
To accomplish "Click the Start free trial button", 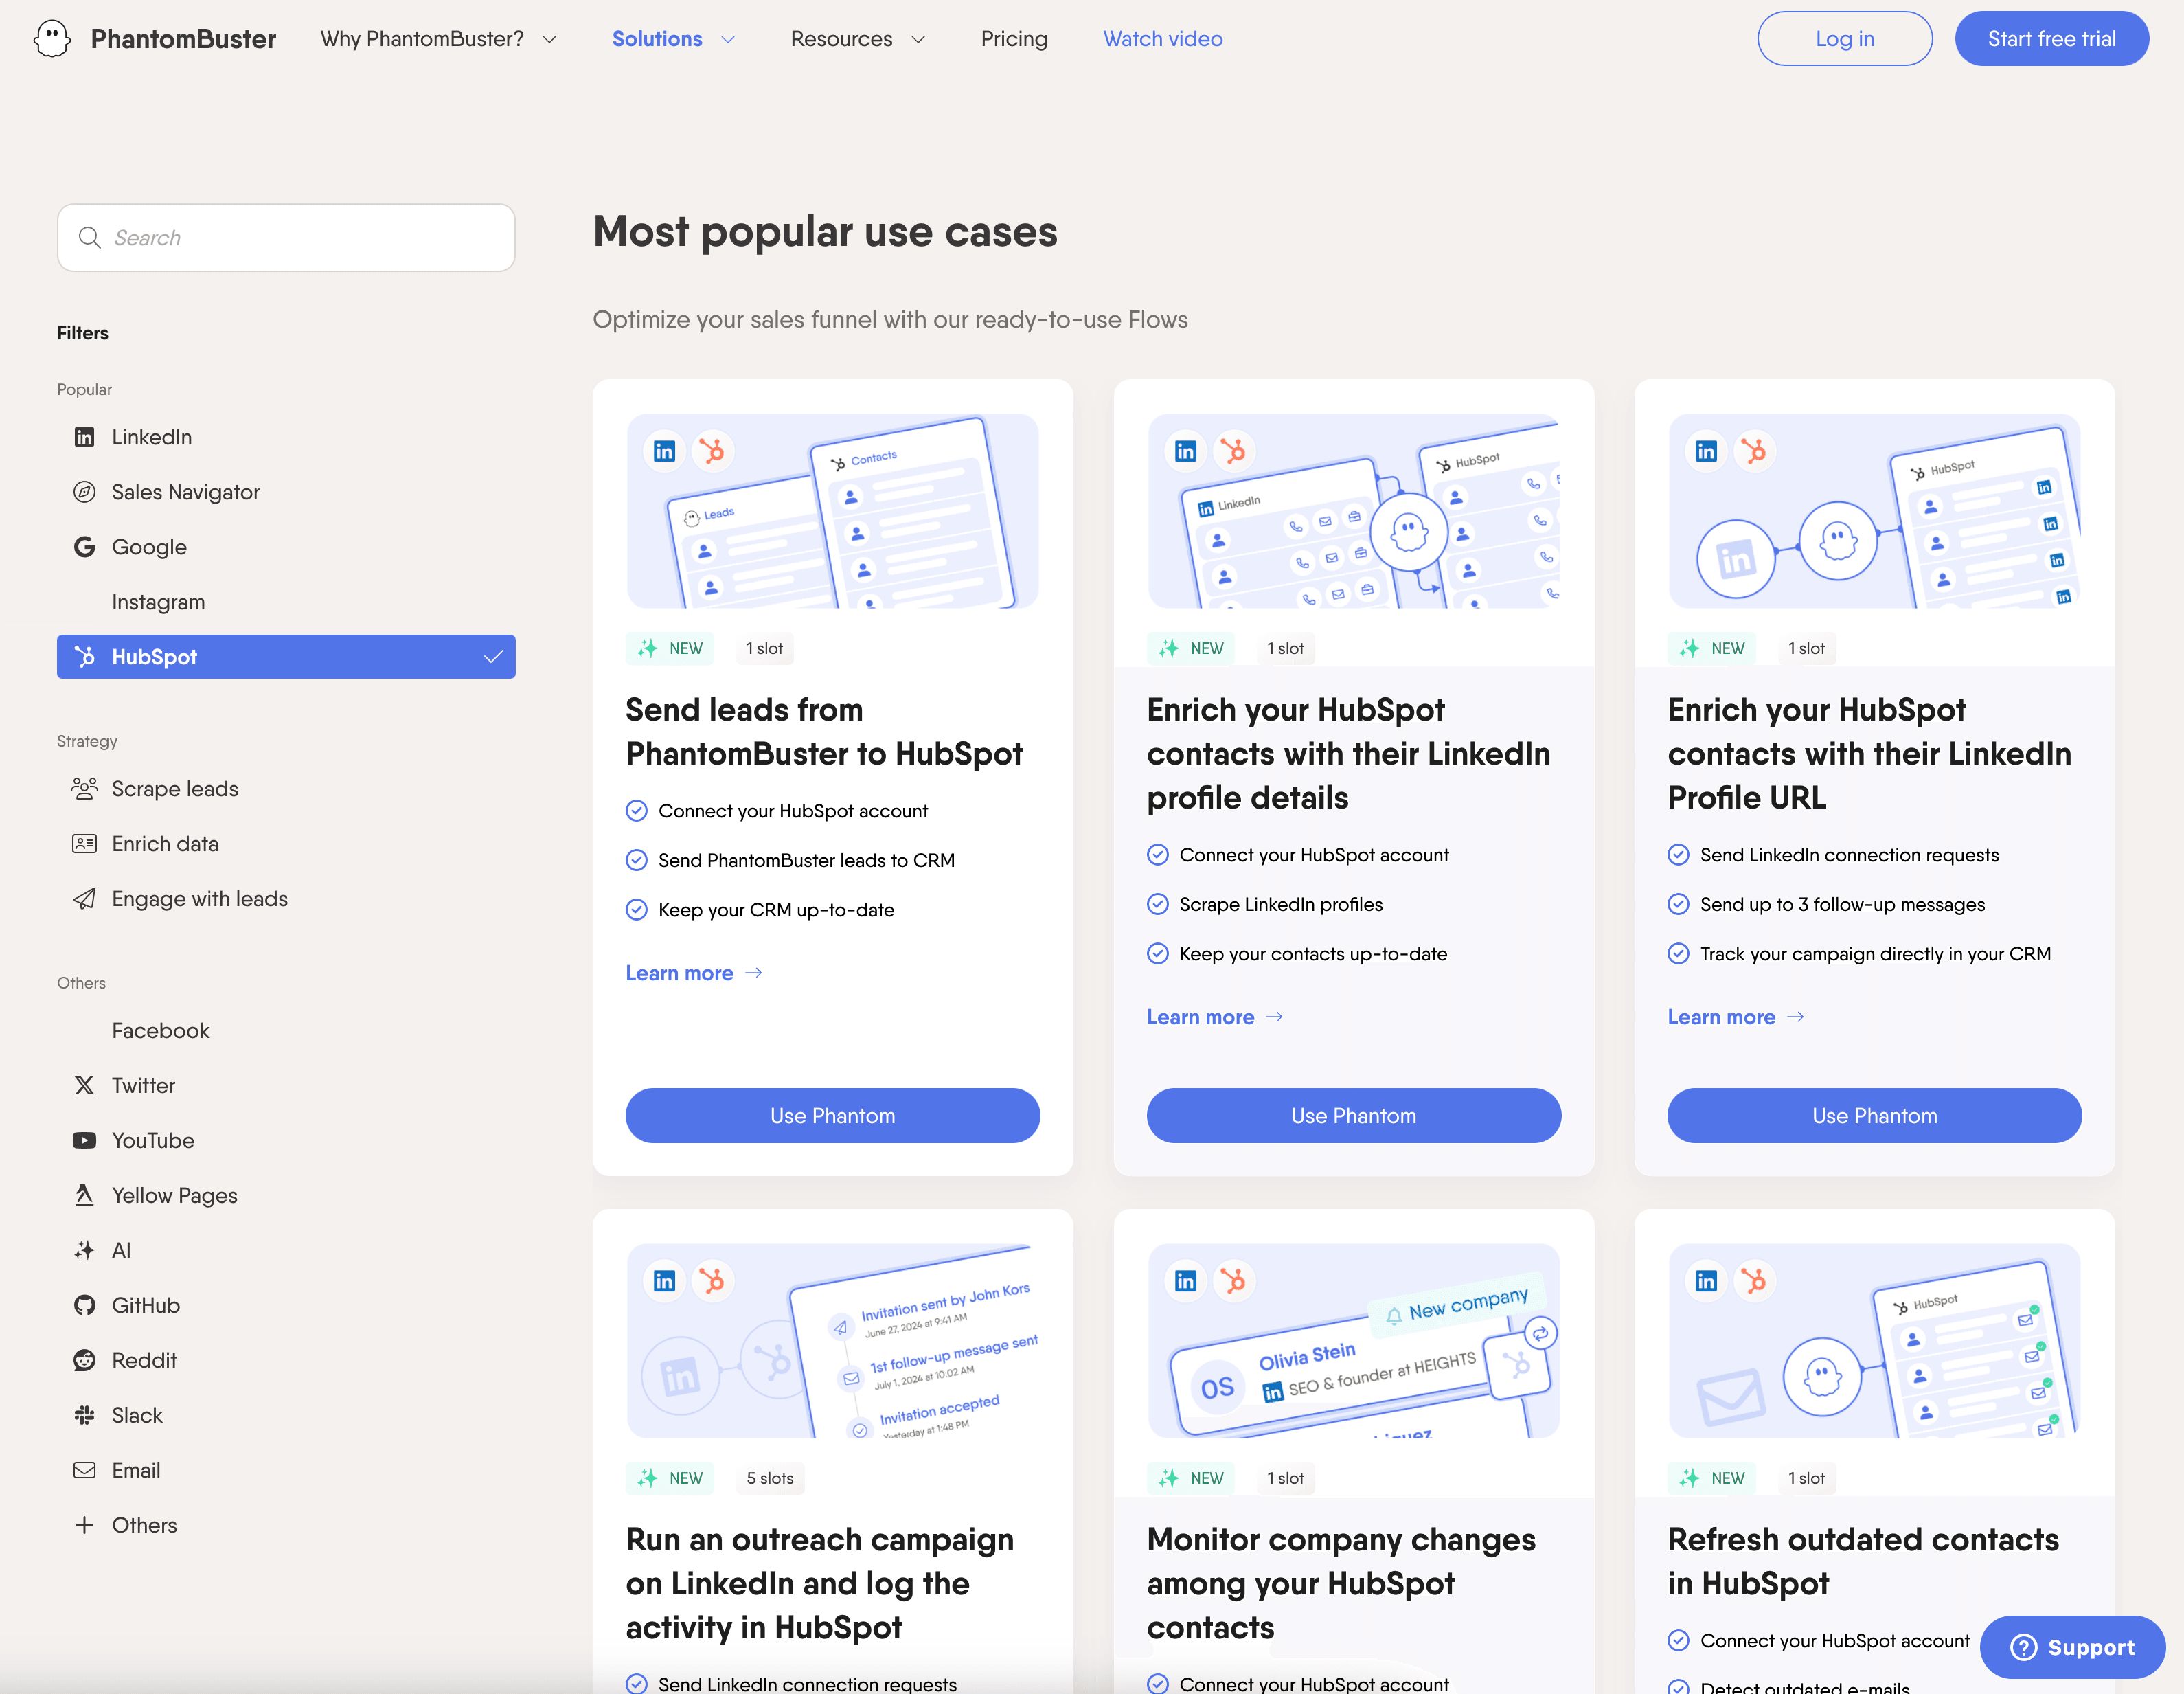I will tap(2052, 39).
